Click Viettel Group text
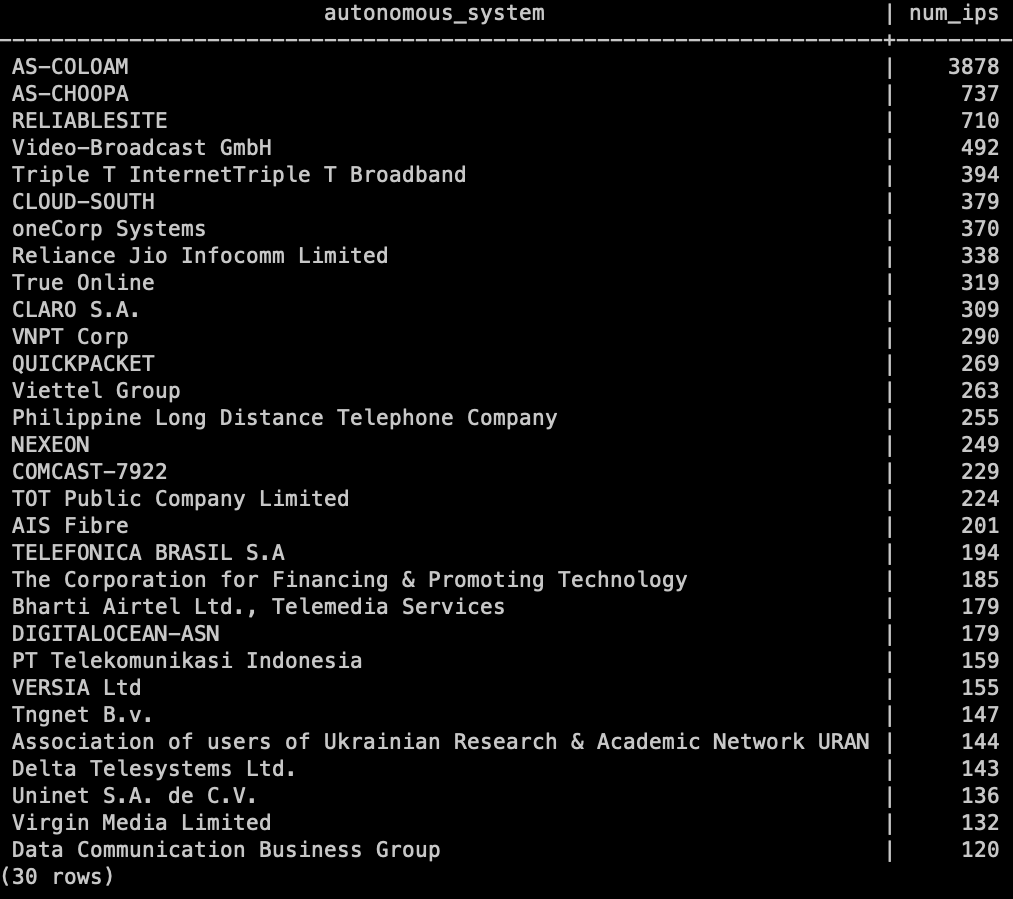The width and height of the screenshot is (1013, 899). point(96,391)
